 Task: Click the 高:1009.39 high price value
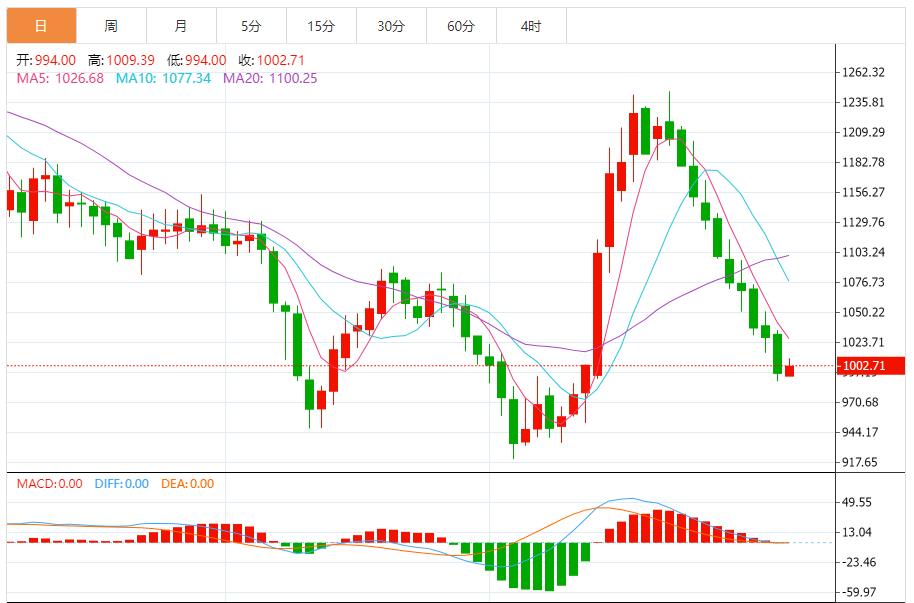point(121,60)
